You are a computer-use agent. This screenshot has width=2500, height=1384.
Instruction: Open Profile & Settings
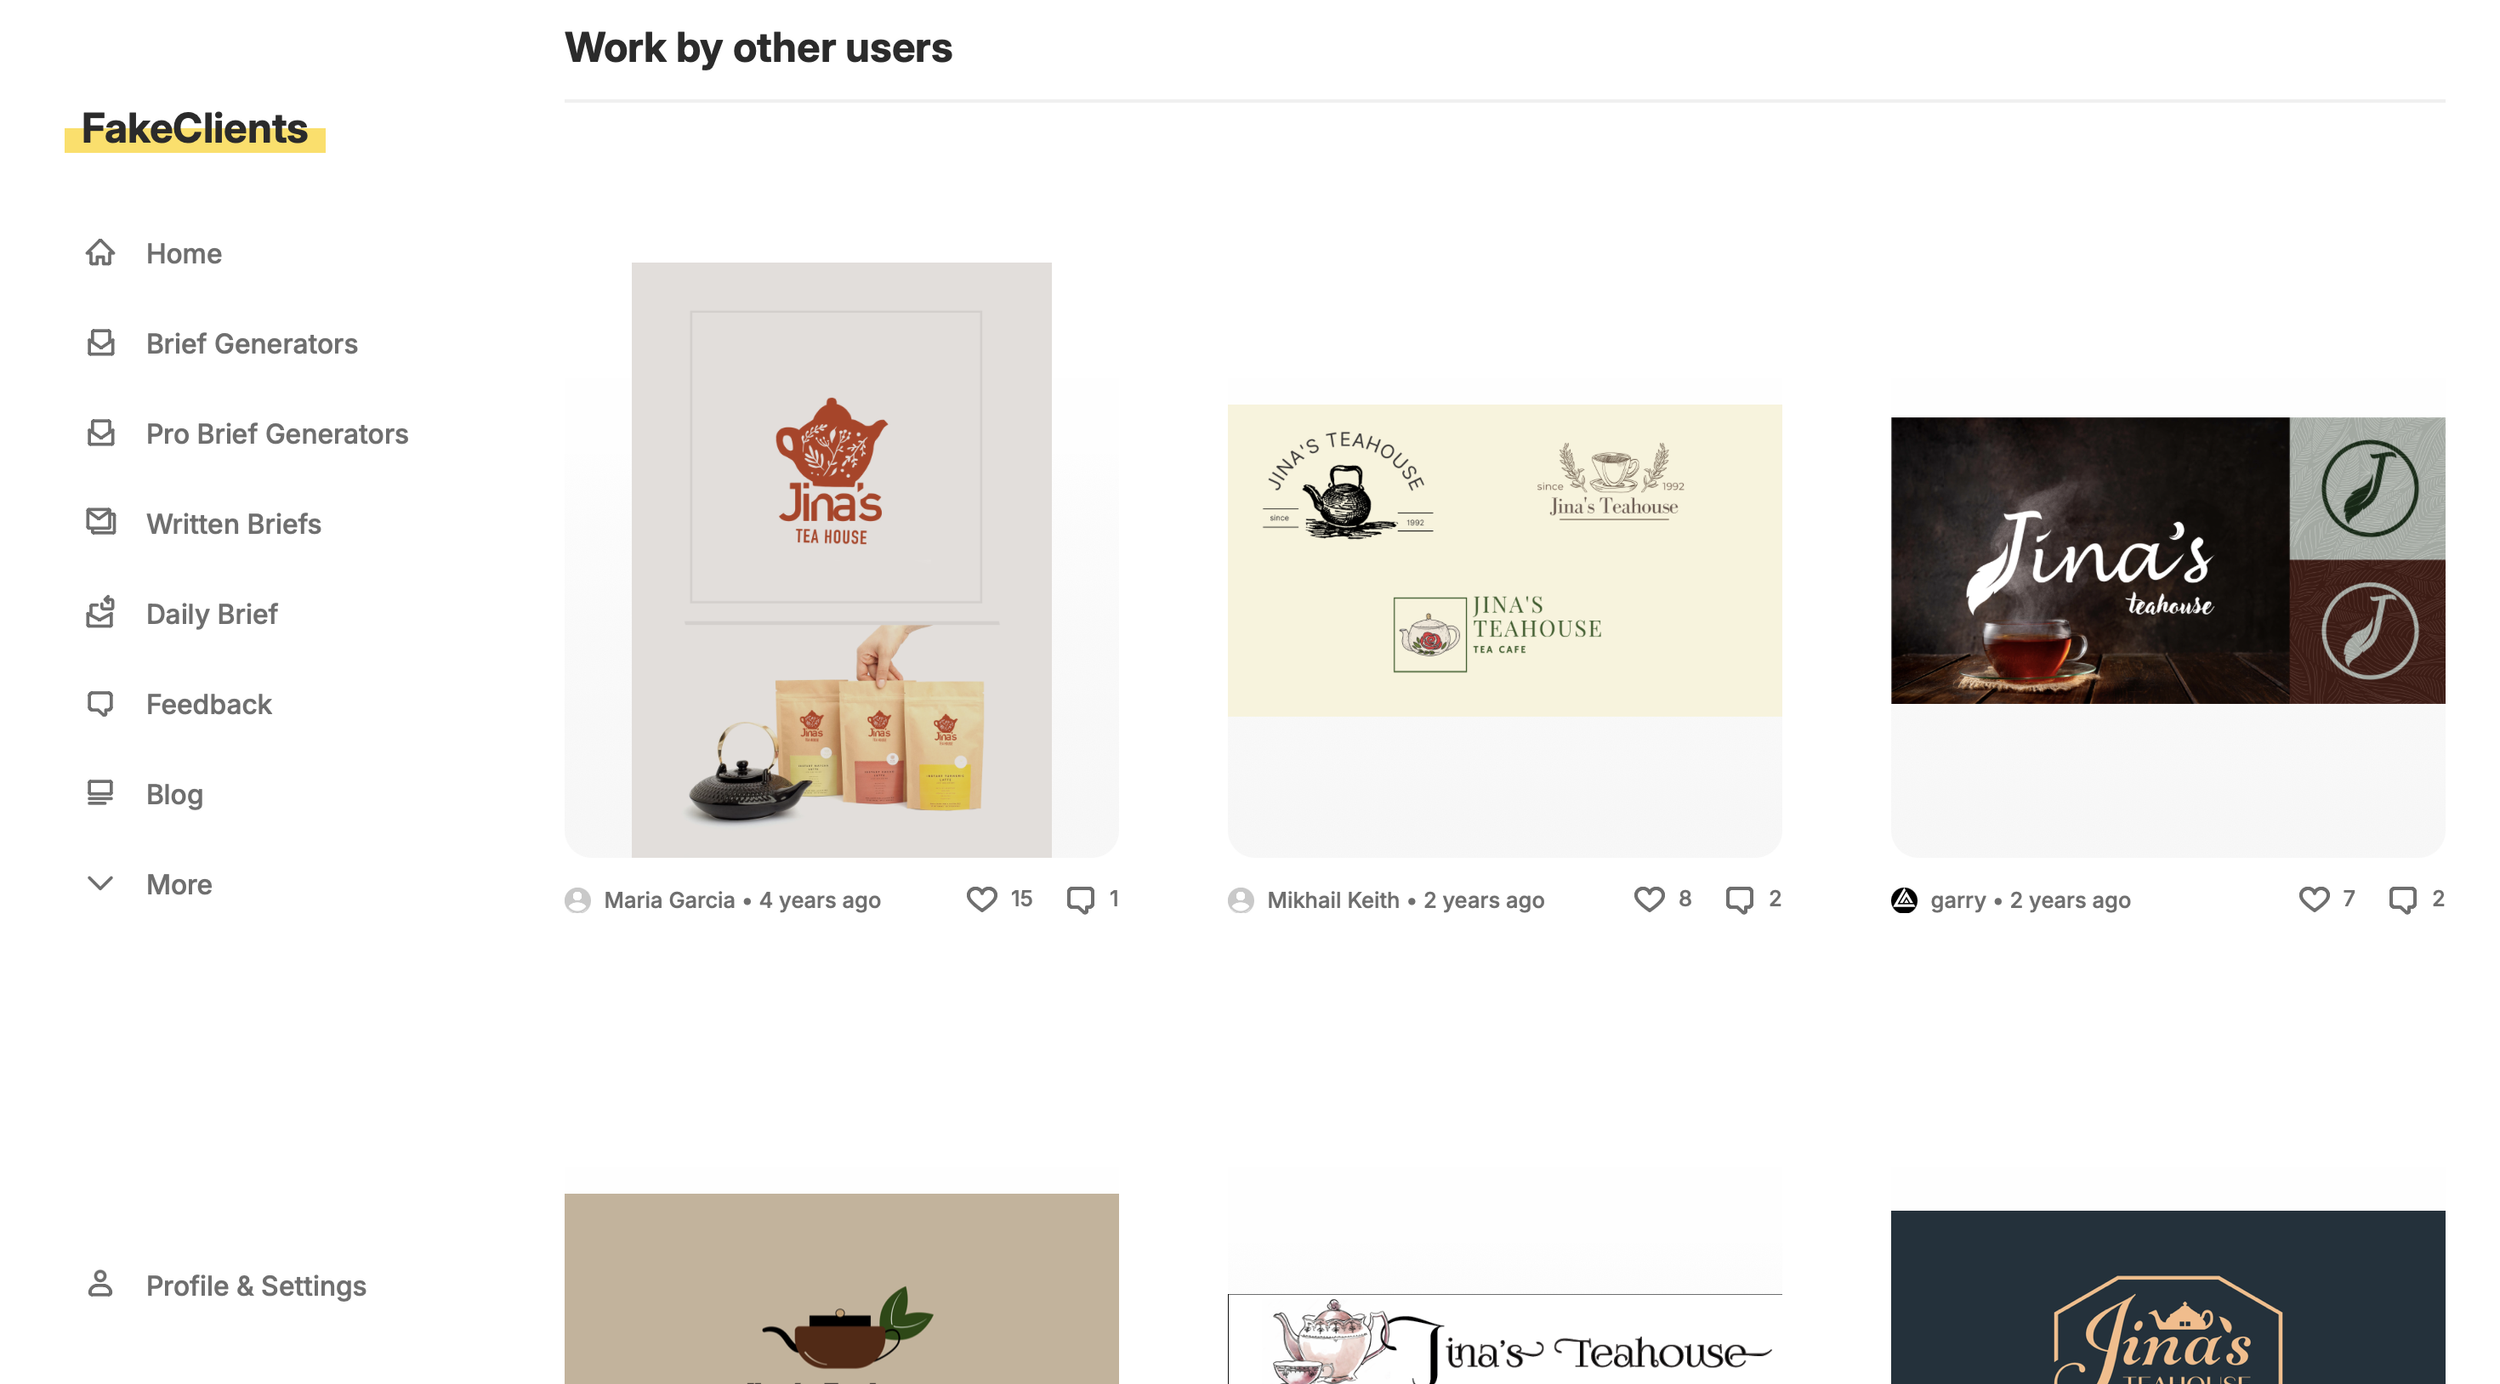[255, 1285]
